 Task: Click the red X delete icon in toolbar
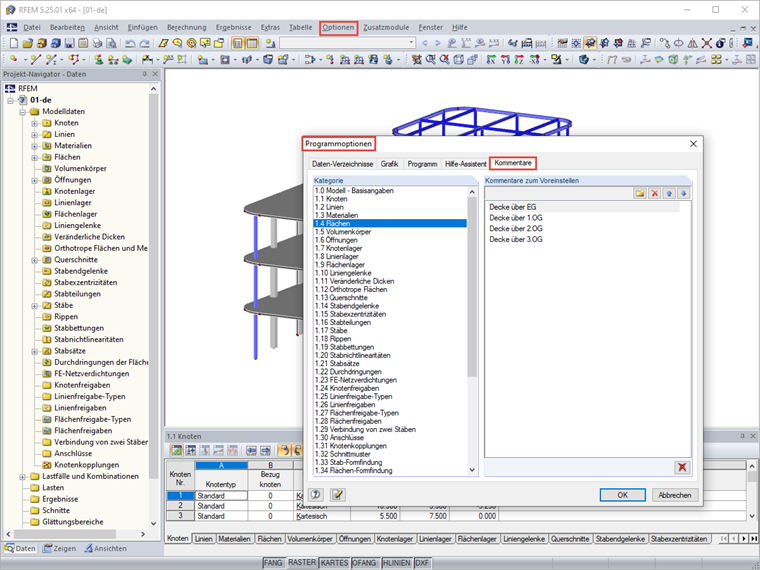pyautogui.click(x=707, y=44)
